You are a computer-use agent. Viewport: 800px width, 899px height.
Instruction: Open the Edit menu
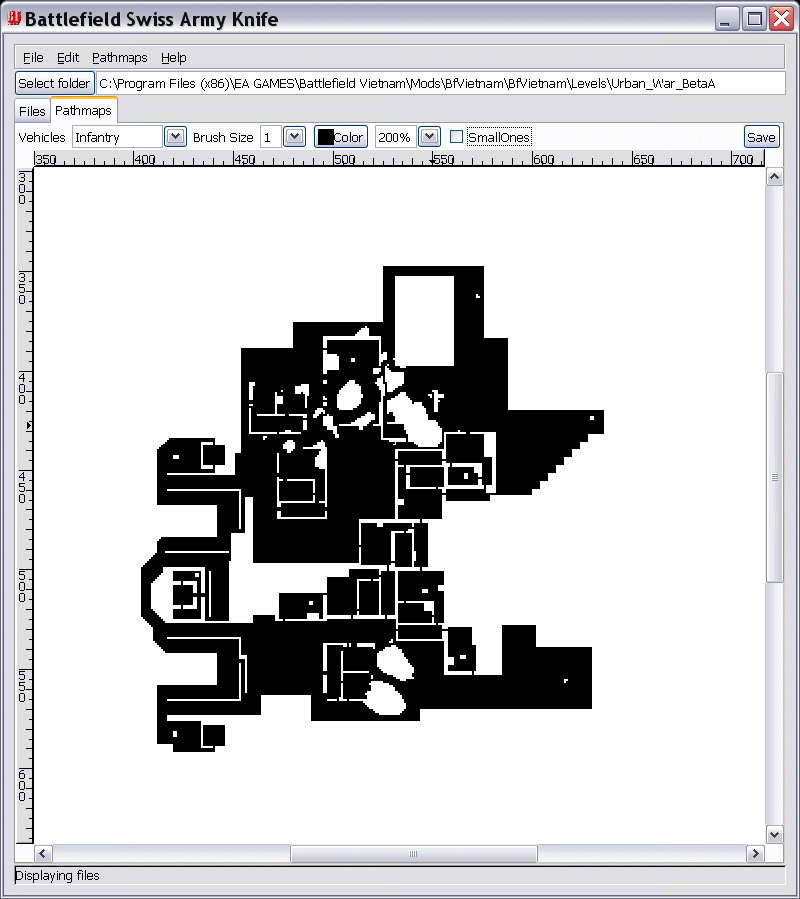[68, 57]
